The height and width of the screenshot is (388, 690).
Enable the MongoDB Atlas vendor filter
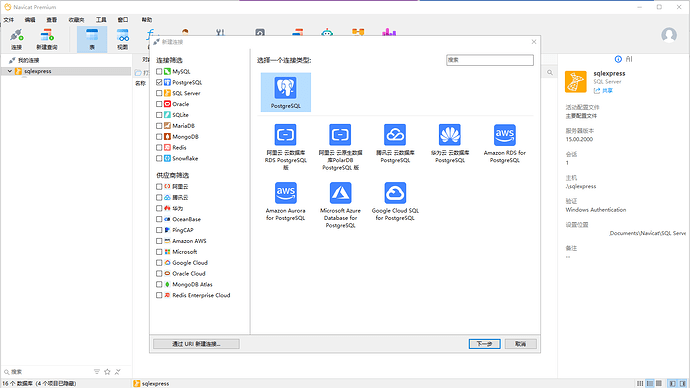click(x=159, y=285)
